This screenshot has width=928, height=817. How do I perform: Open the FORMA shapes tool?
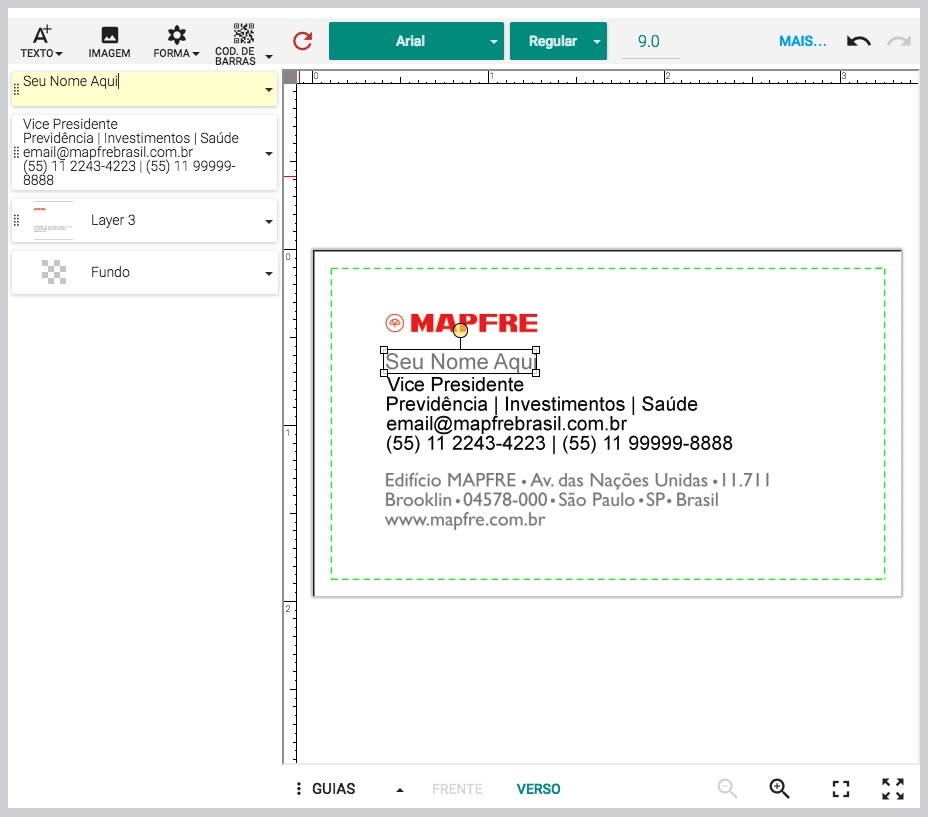176,41
